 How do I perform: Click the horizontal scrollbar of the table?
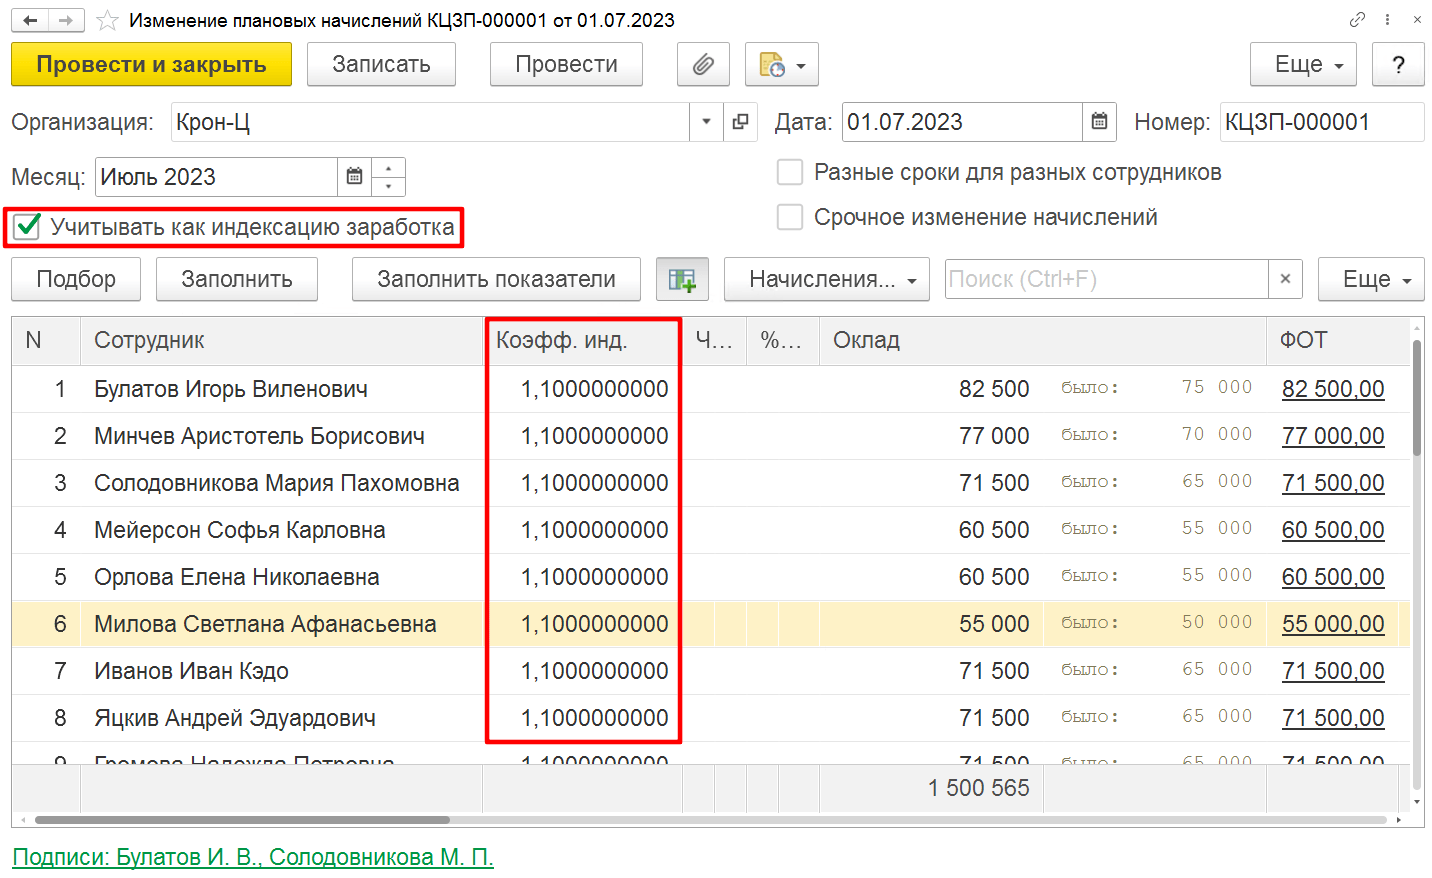coord(242,820)
